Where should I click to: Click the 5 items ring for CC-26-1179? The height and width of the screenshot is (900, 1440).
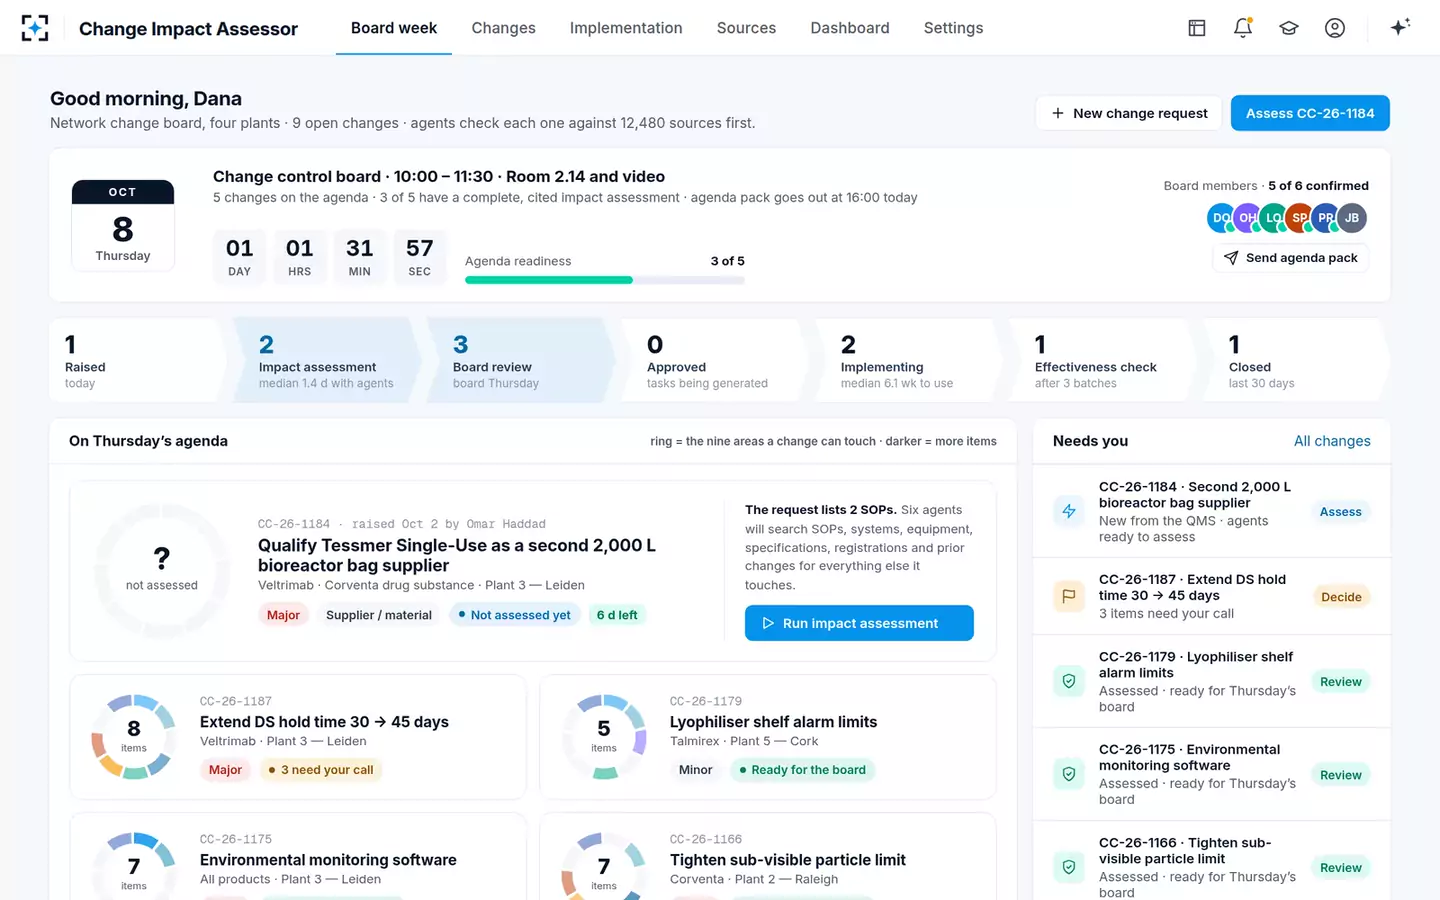[x=604, y=736]
